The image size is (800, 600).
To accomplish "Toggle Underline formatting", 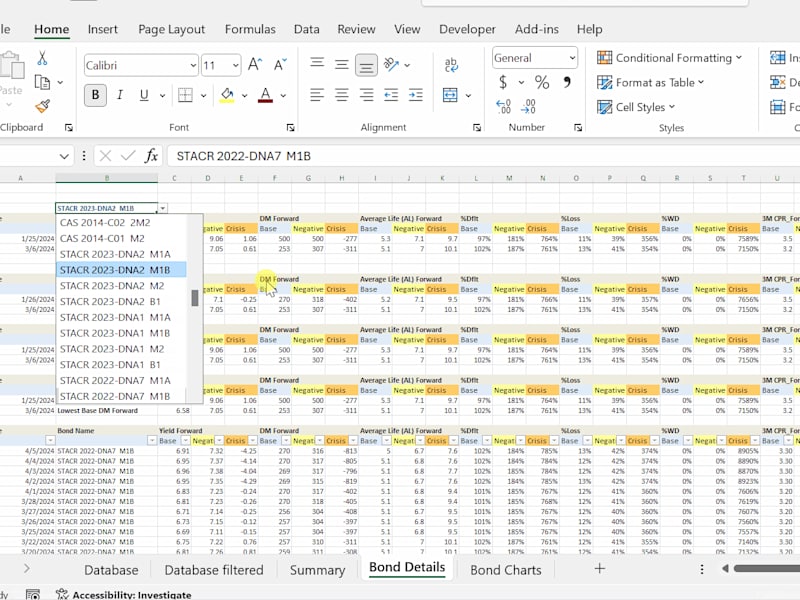I will click(x=144, y=95).
